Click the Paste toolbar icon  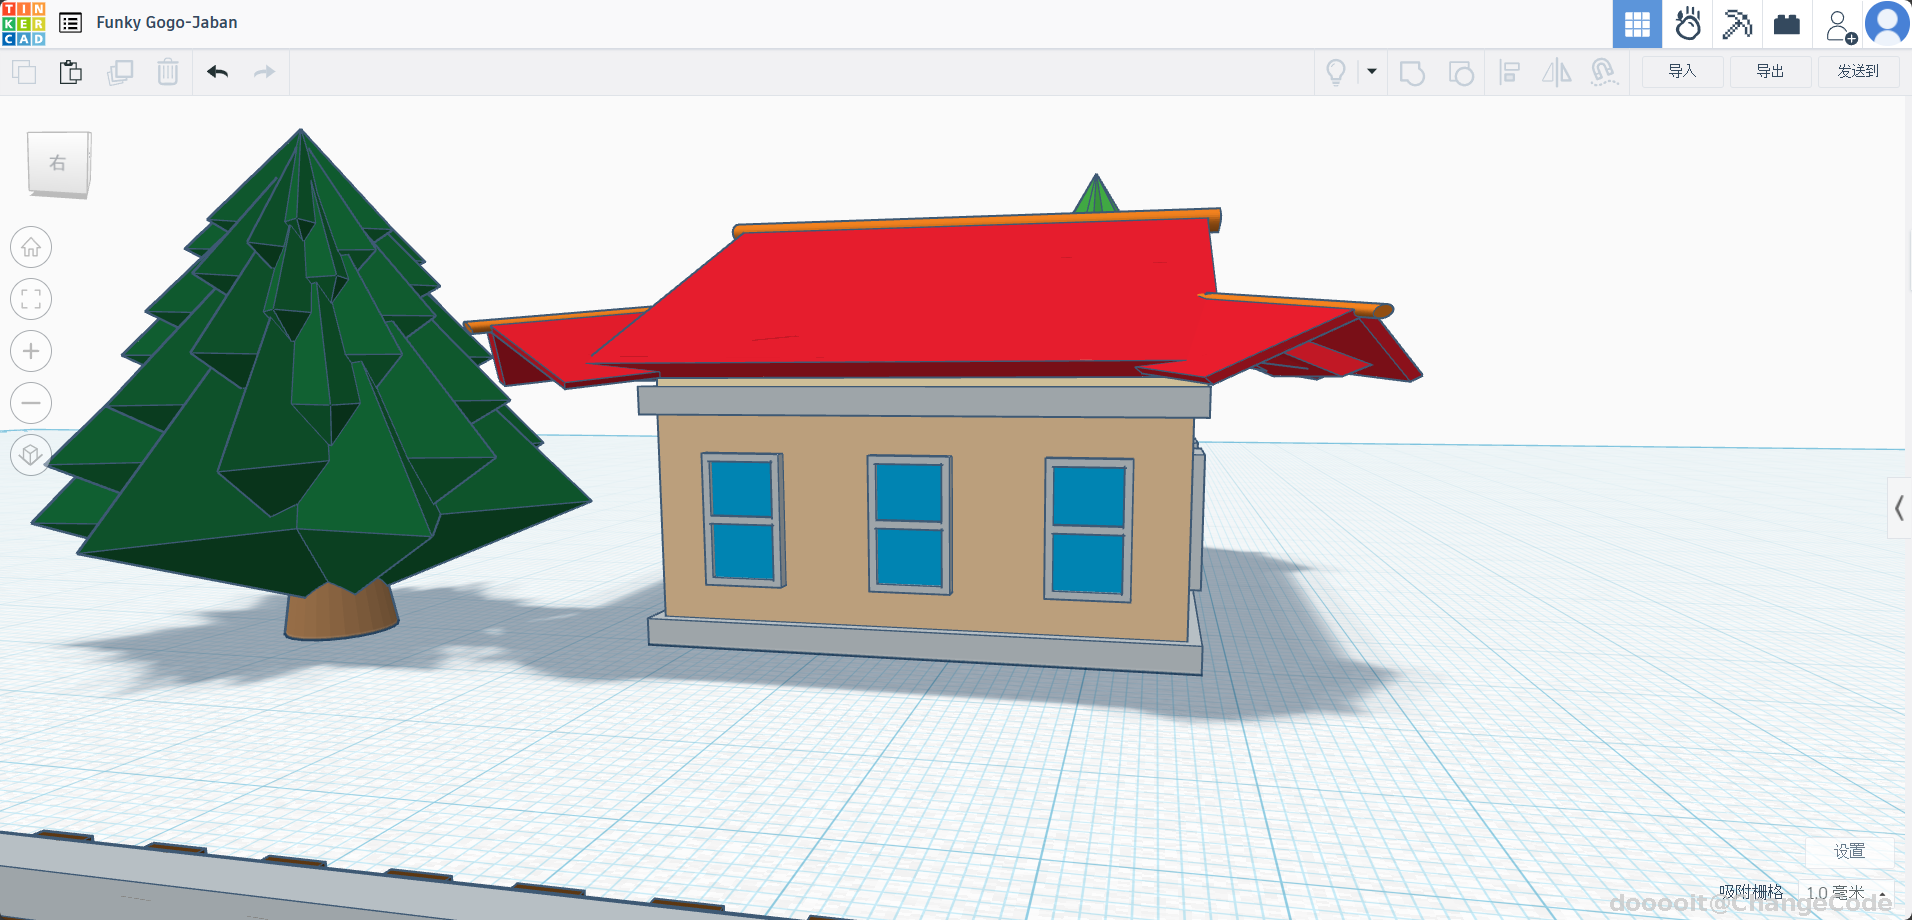(71, 72)
